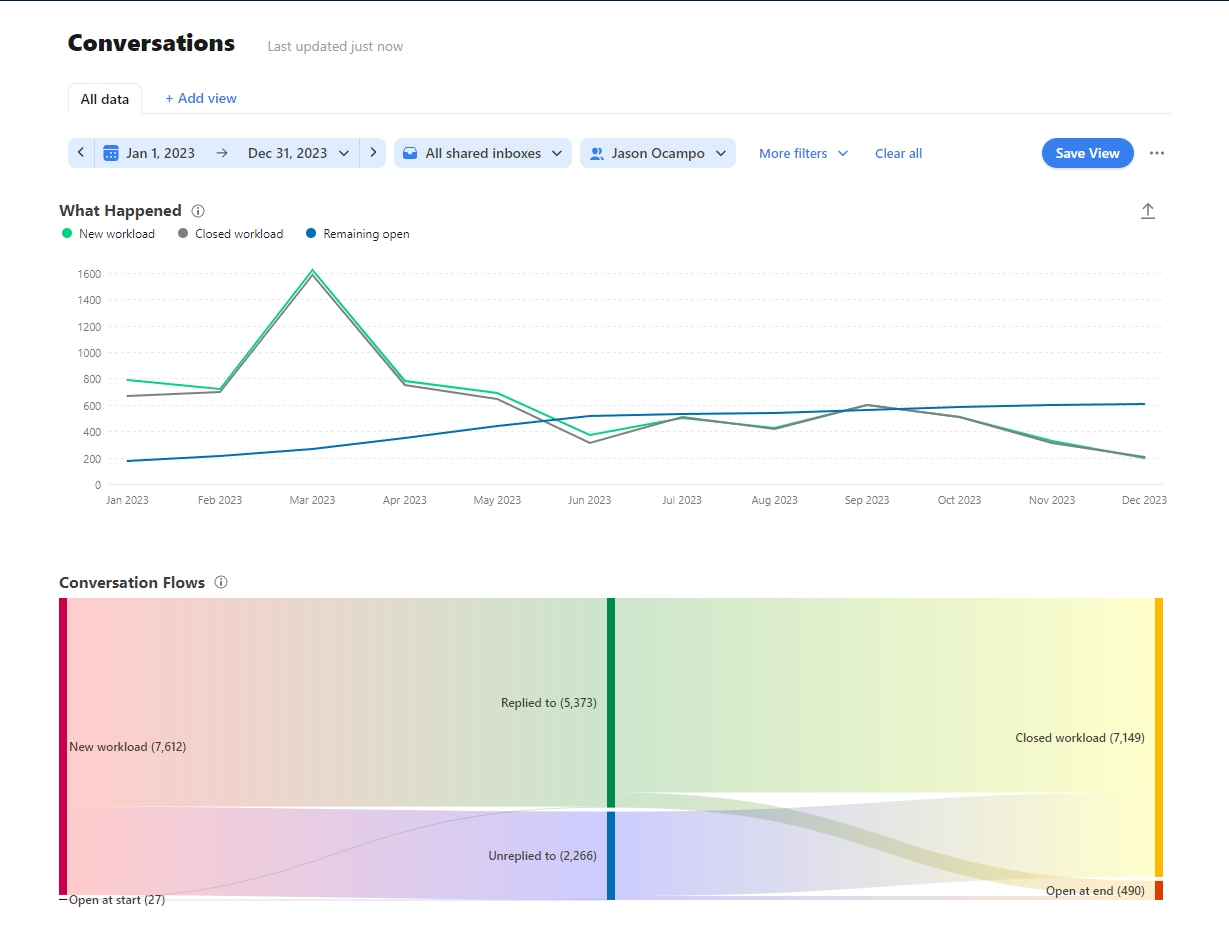The height and width of the screenshot is (946, 1229).
Task: Click the shared inbox tray icon
Action: [x=410, y=153]
